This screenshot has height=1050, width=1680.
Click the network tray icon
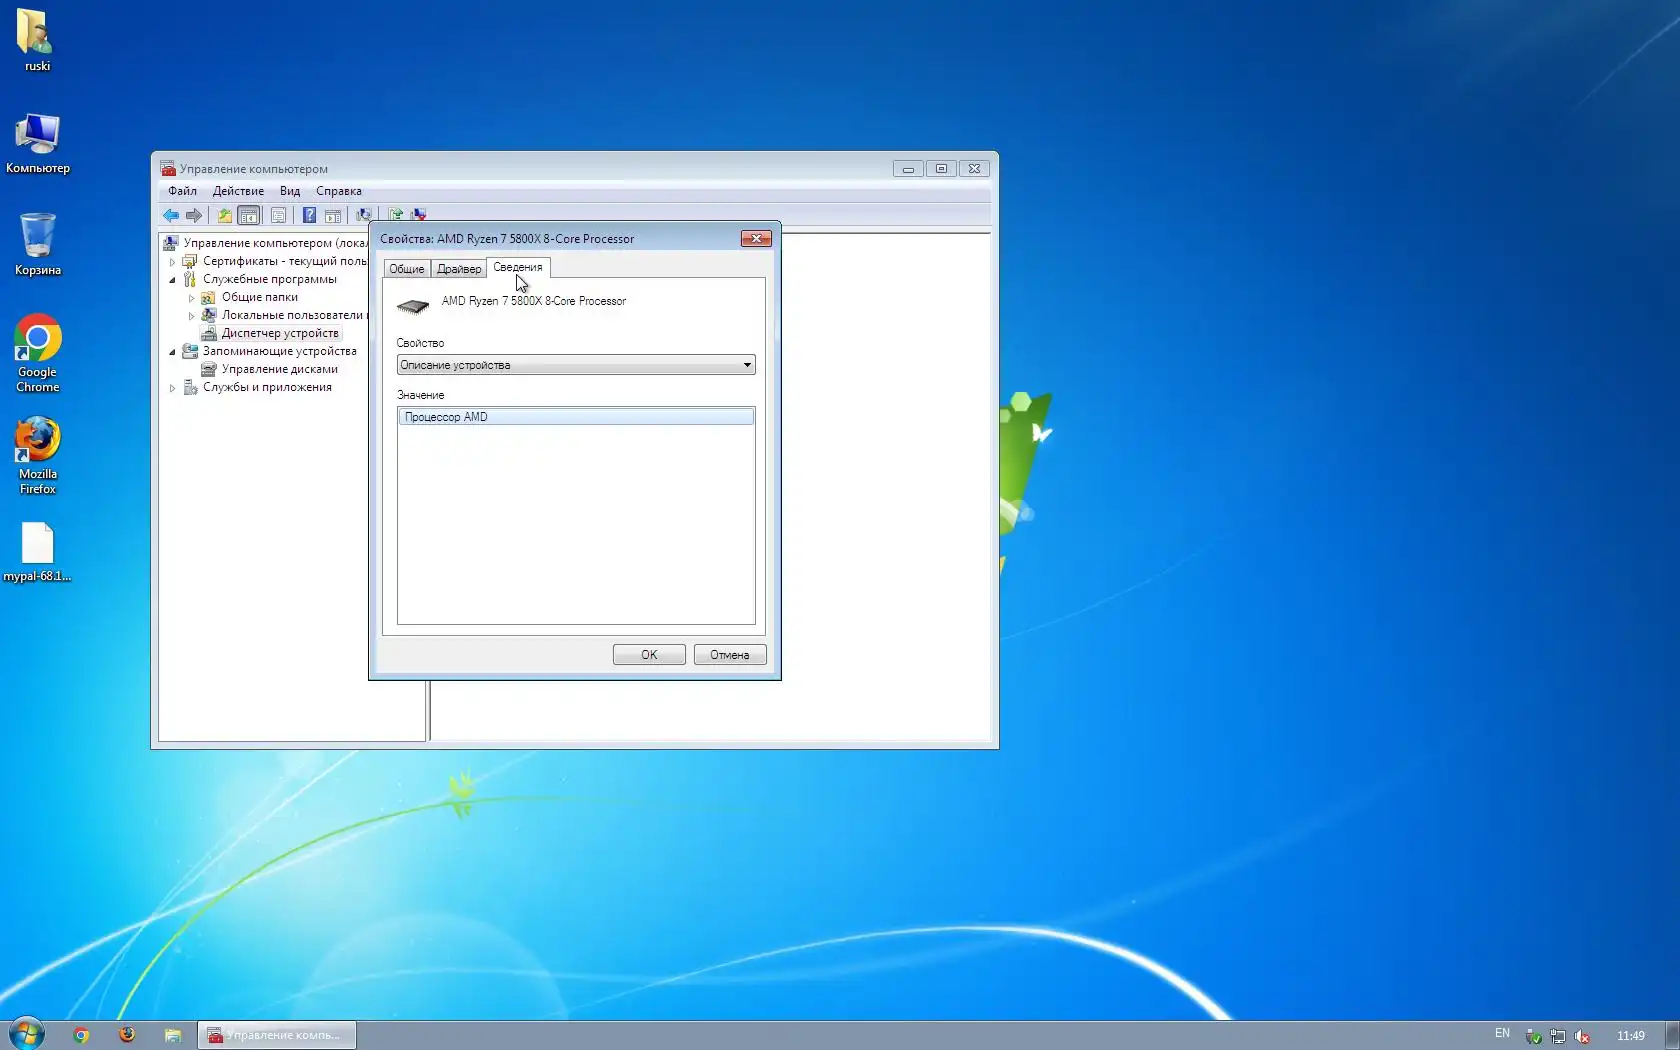[x=1558, y=1036]
